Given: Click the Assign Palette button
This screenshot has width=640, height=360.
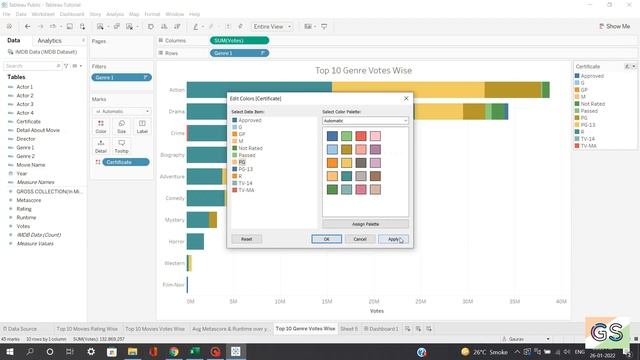Looking at the screenshot, I should pos(365,224).
